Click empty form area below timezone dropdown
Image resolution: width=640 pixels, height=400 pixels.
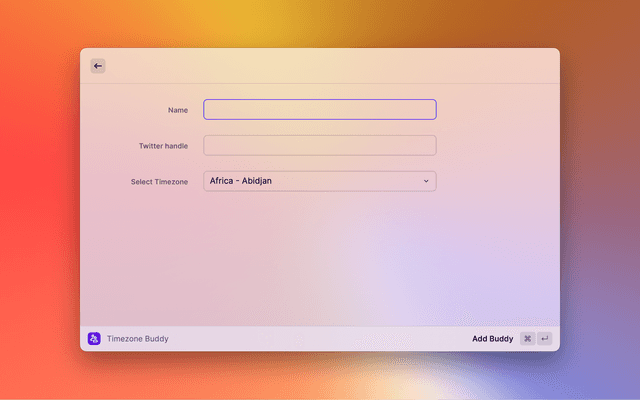(x=320, y=260)
